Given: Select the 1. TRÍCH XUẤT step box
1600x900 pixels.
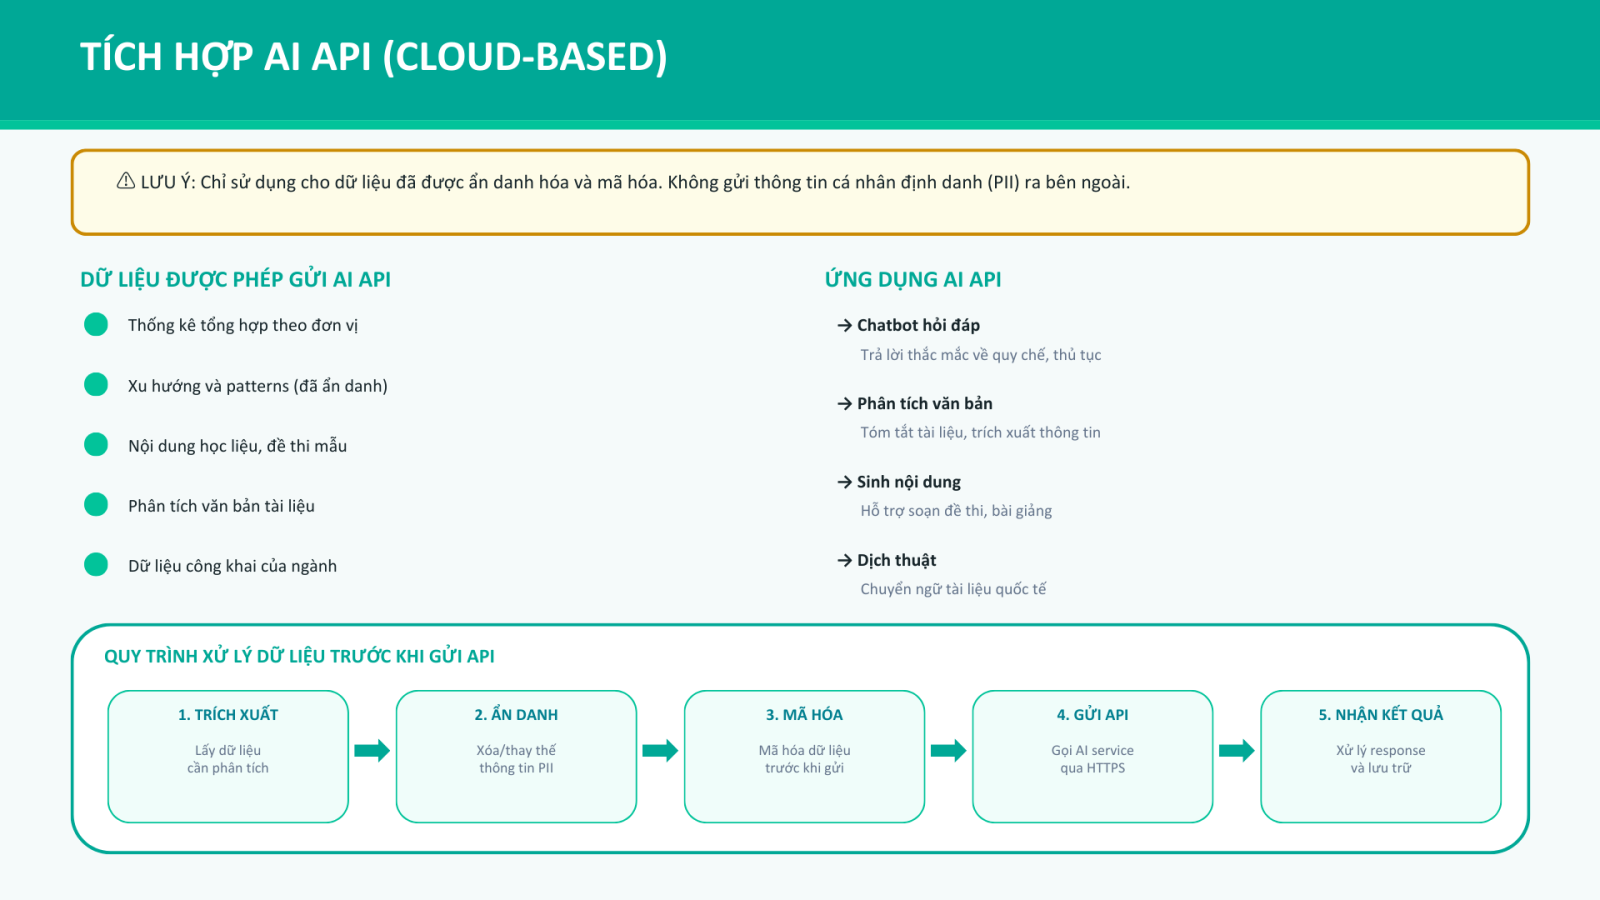Looking at the screenshot, I should click(x=228, y=756).
